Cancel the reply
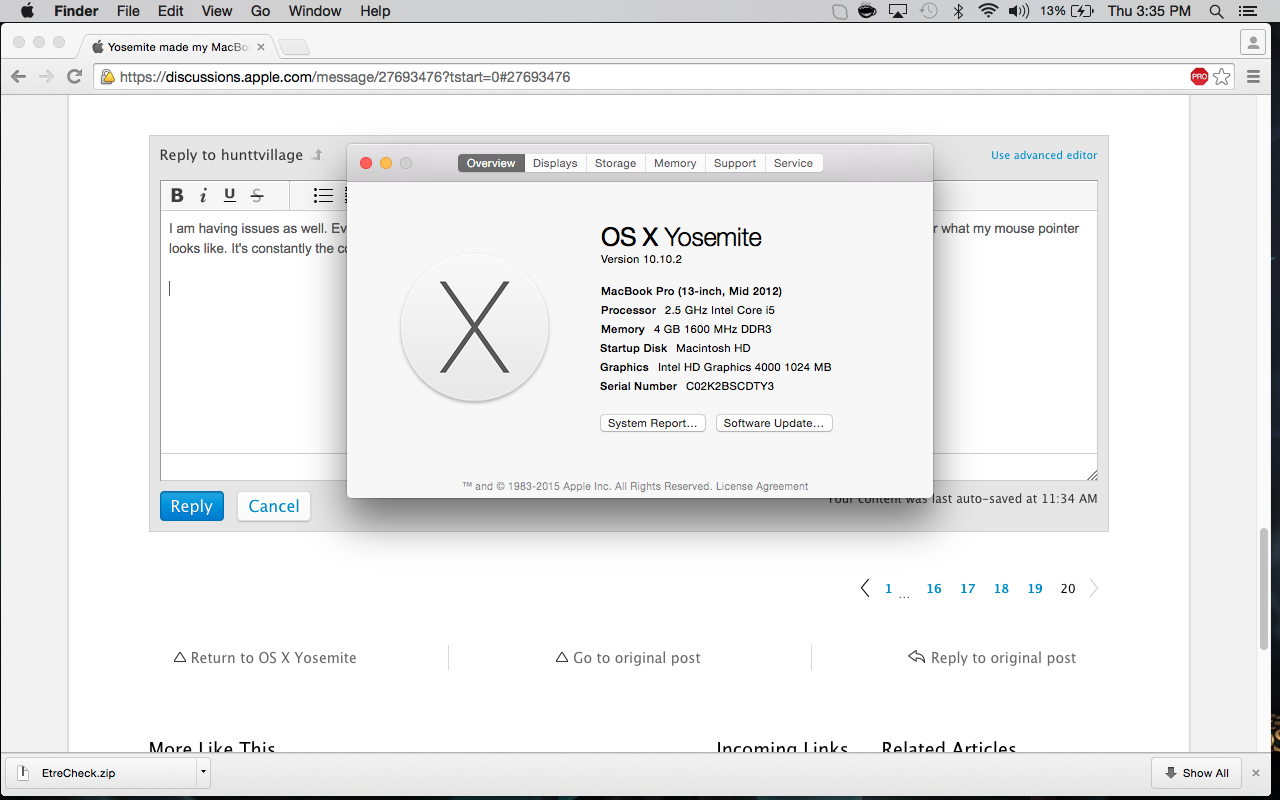1280x800 pixels. pyautogui.click(x=274, y=506)
